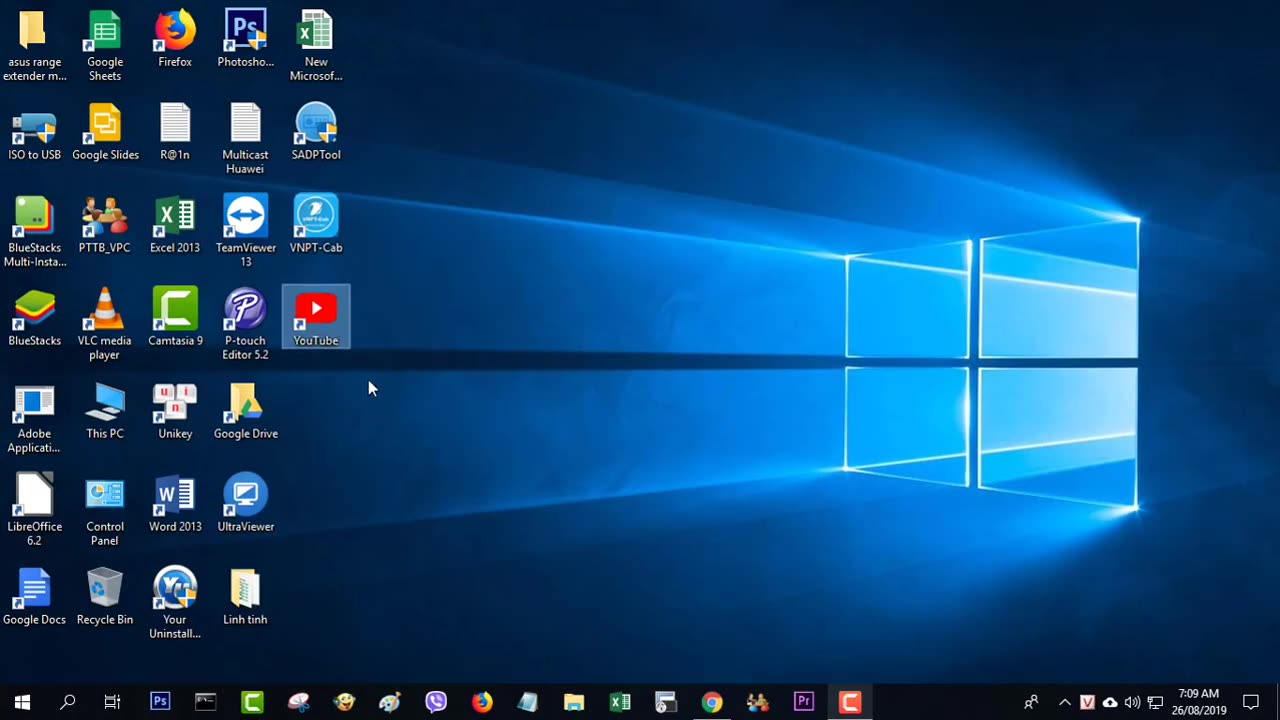Select the UltraViewer desktop shortcut
Screen dimensions: 1280x720
click(x=245, y=505)
